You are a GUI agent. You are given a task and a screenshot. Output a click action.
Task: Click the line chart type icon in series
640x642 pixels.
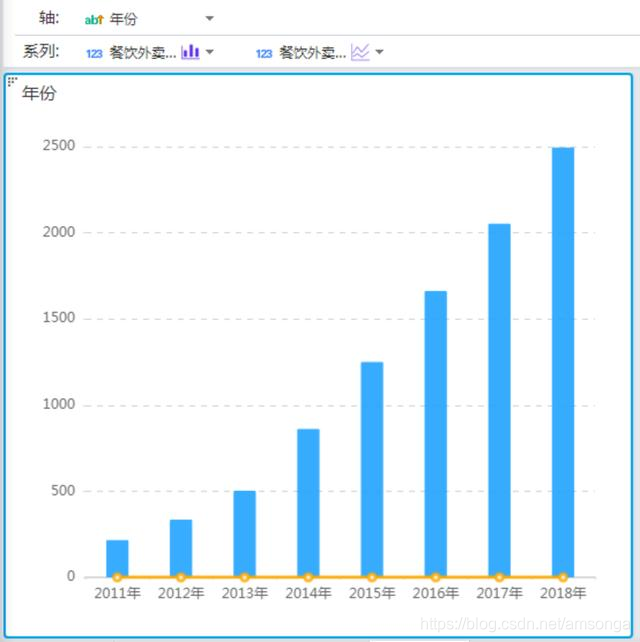pyautogui.click(x=360, y=52)
